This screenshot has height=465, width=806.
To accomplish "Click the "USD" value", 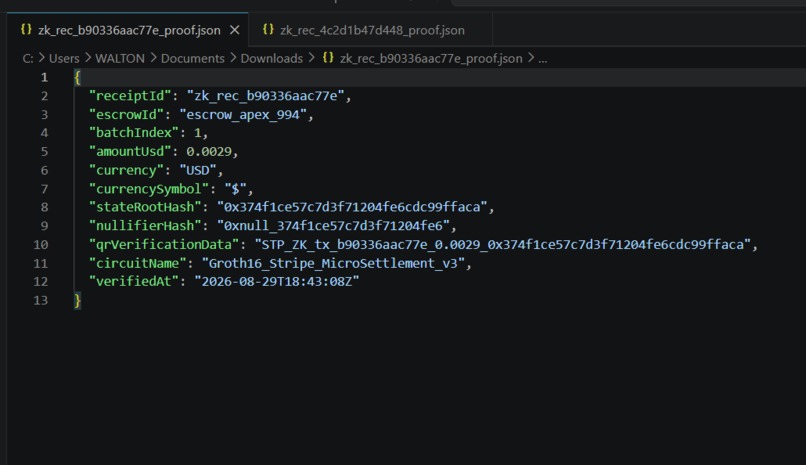I will 198,170.
